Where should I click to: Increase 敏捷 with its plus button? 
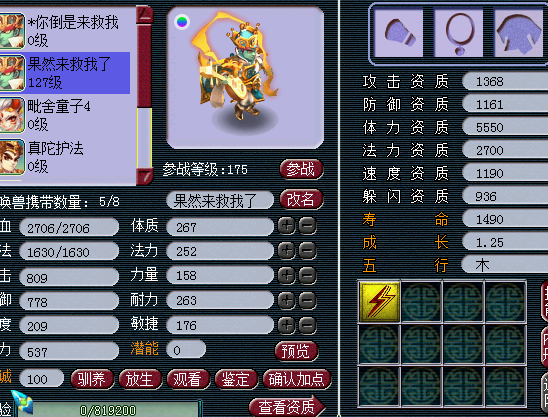(x=286, y=325)
